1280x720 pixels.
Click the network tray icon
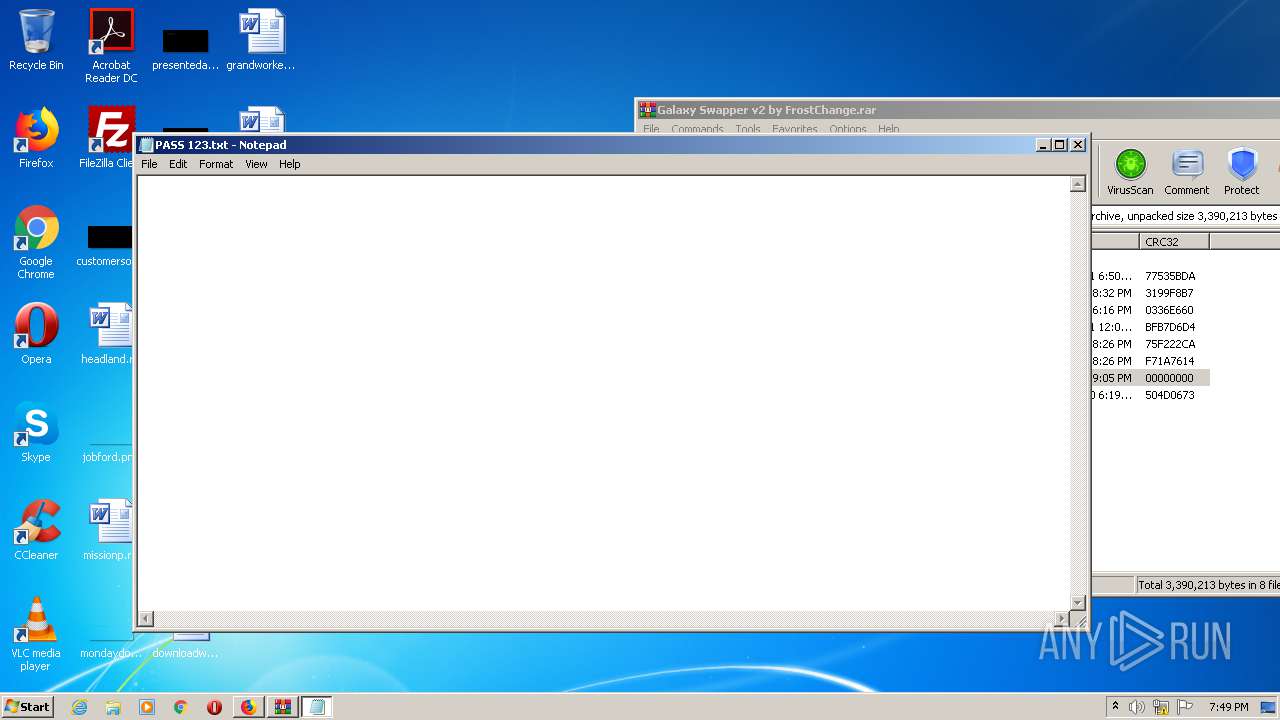pyautogui.click(x=1161, y=707)
